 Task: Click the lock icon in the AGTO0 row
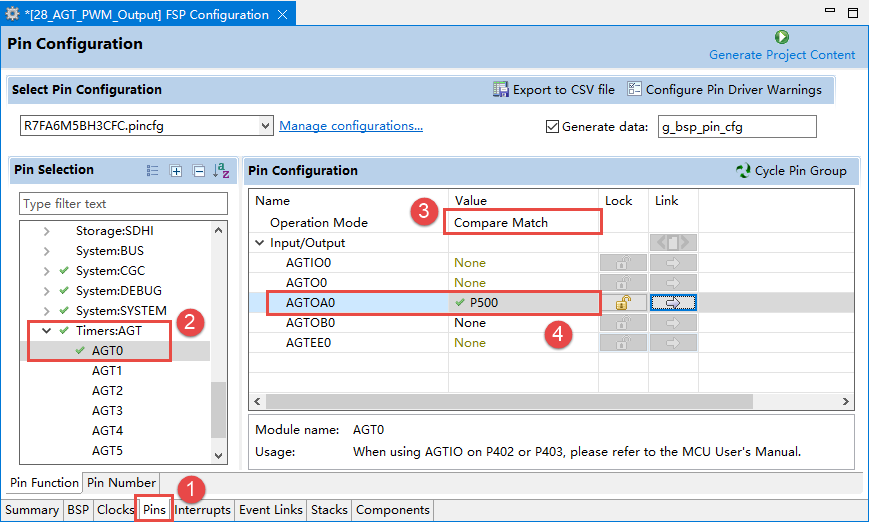click(x=623, y=283)
